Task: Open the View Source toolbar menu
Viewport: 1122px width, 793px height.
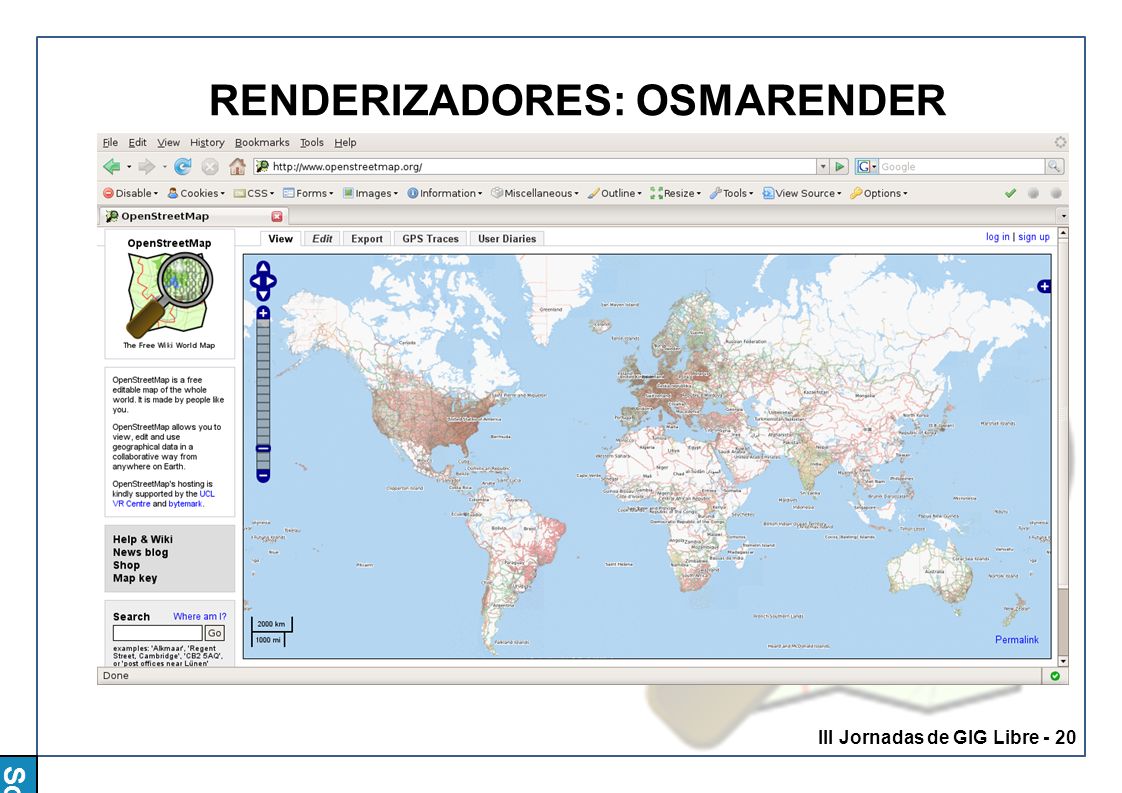Action: pos(801,193)
